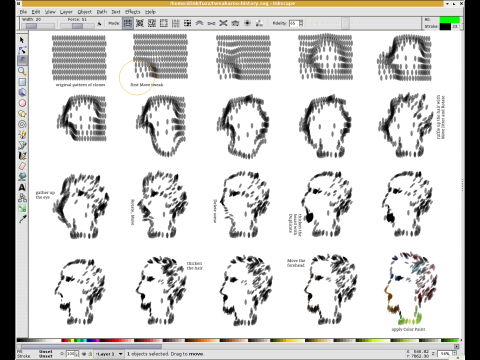Select the 3D Box tool
480x360 pixels.
coord(22,92)
